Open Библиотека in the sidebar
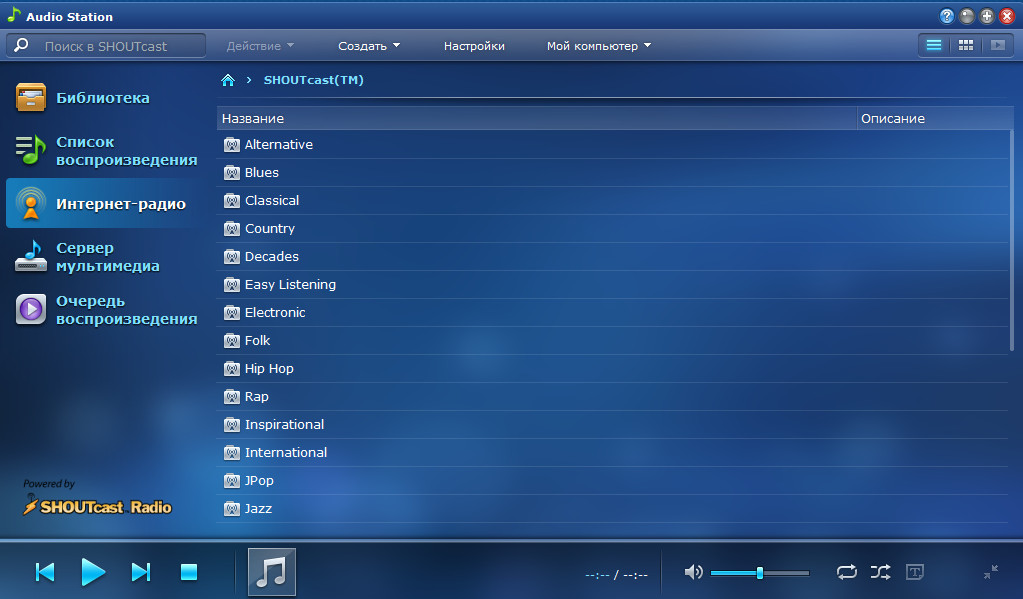The image size is (1023, 599). click(x=102, y=98)
